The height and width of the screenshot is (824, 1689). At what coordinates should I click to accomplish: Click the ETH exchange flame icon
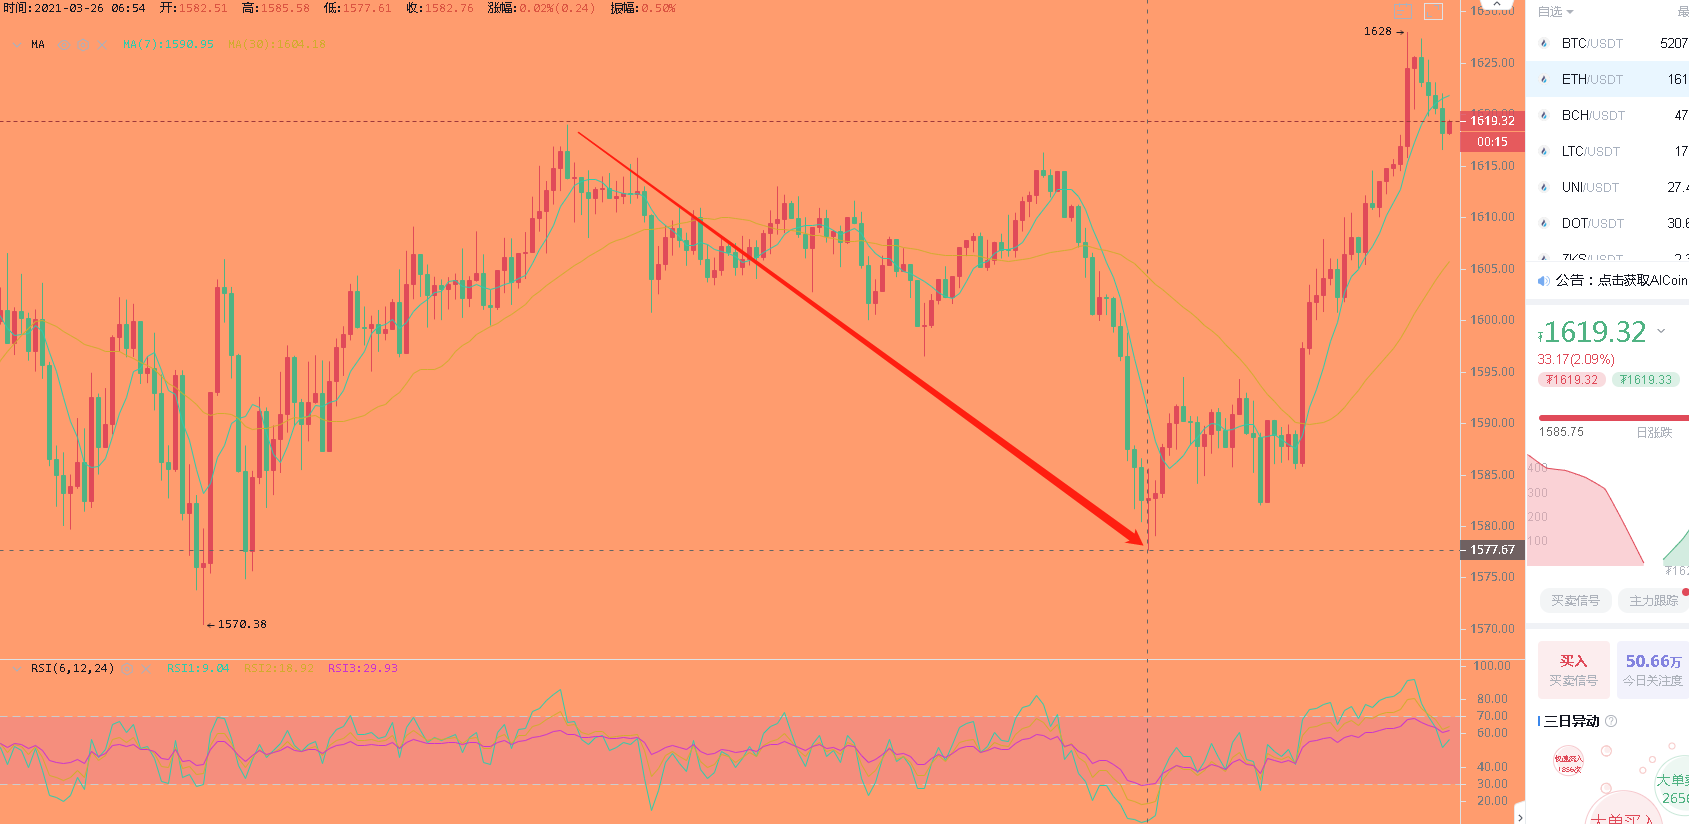tap(1544, 79)
